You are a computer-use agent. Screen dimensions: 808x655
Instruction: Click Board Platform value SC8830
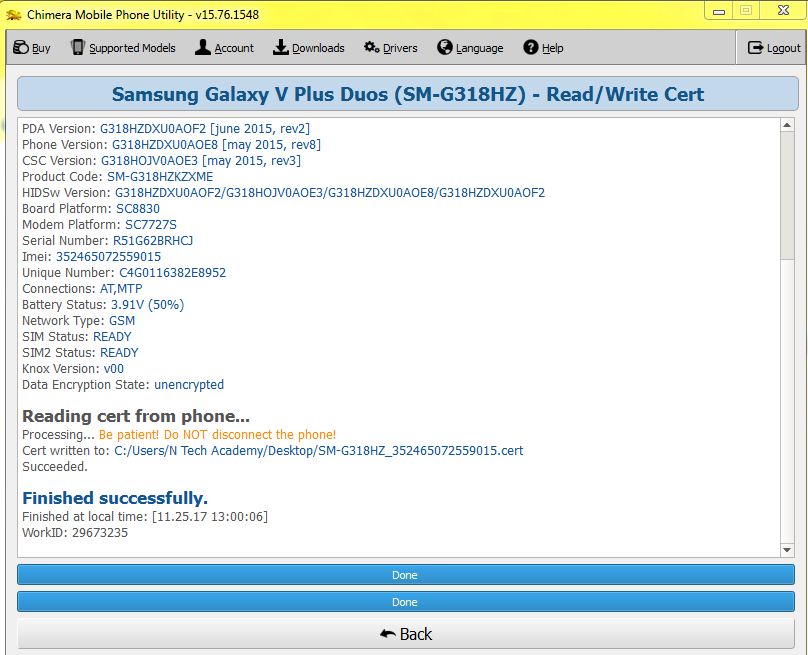pos(138,209)
